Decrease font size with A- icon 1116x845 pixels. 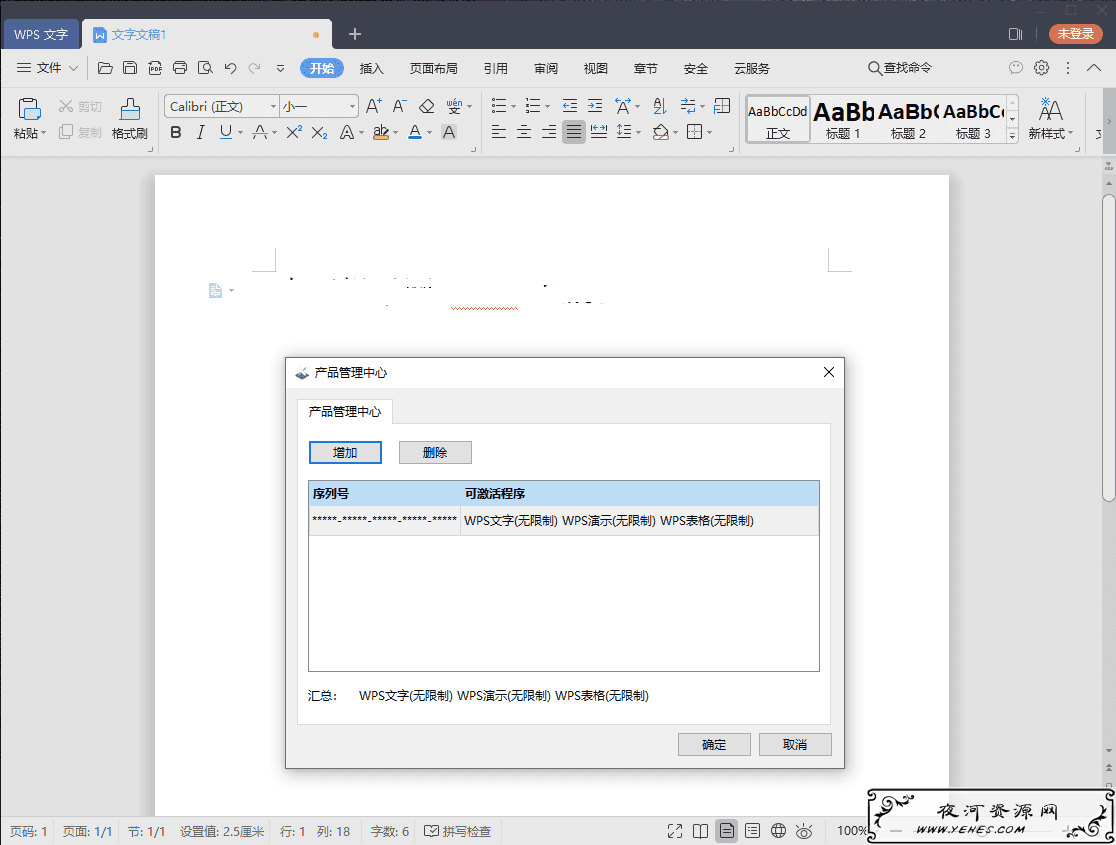pyautogui.click(x=399, y=107)
